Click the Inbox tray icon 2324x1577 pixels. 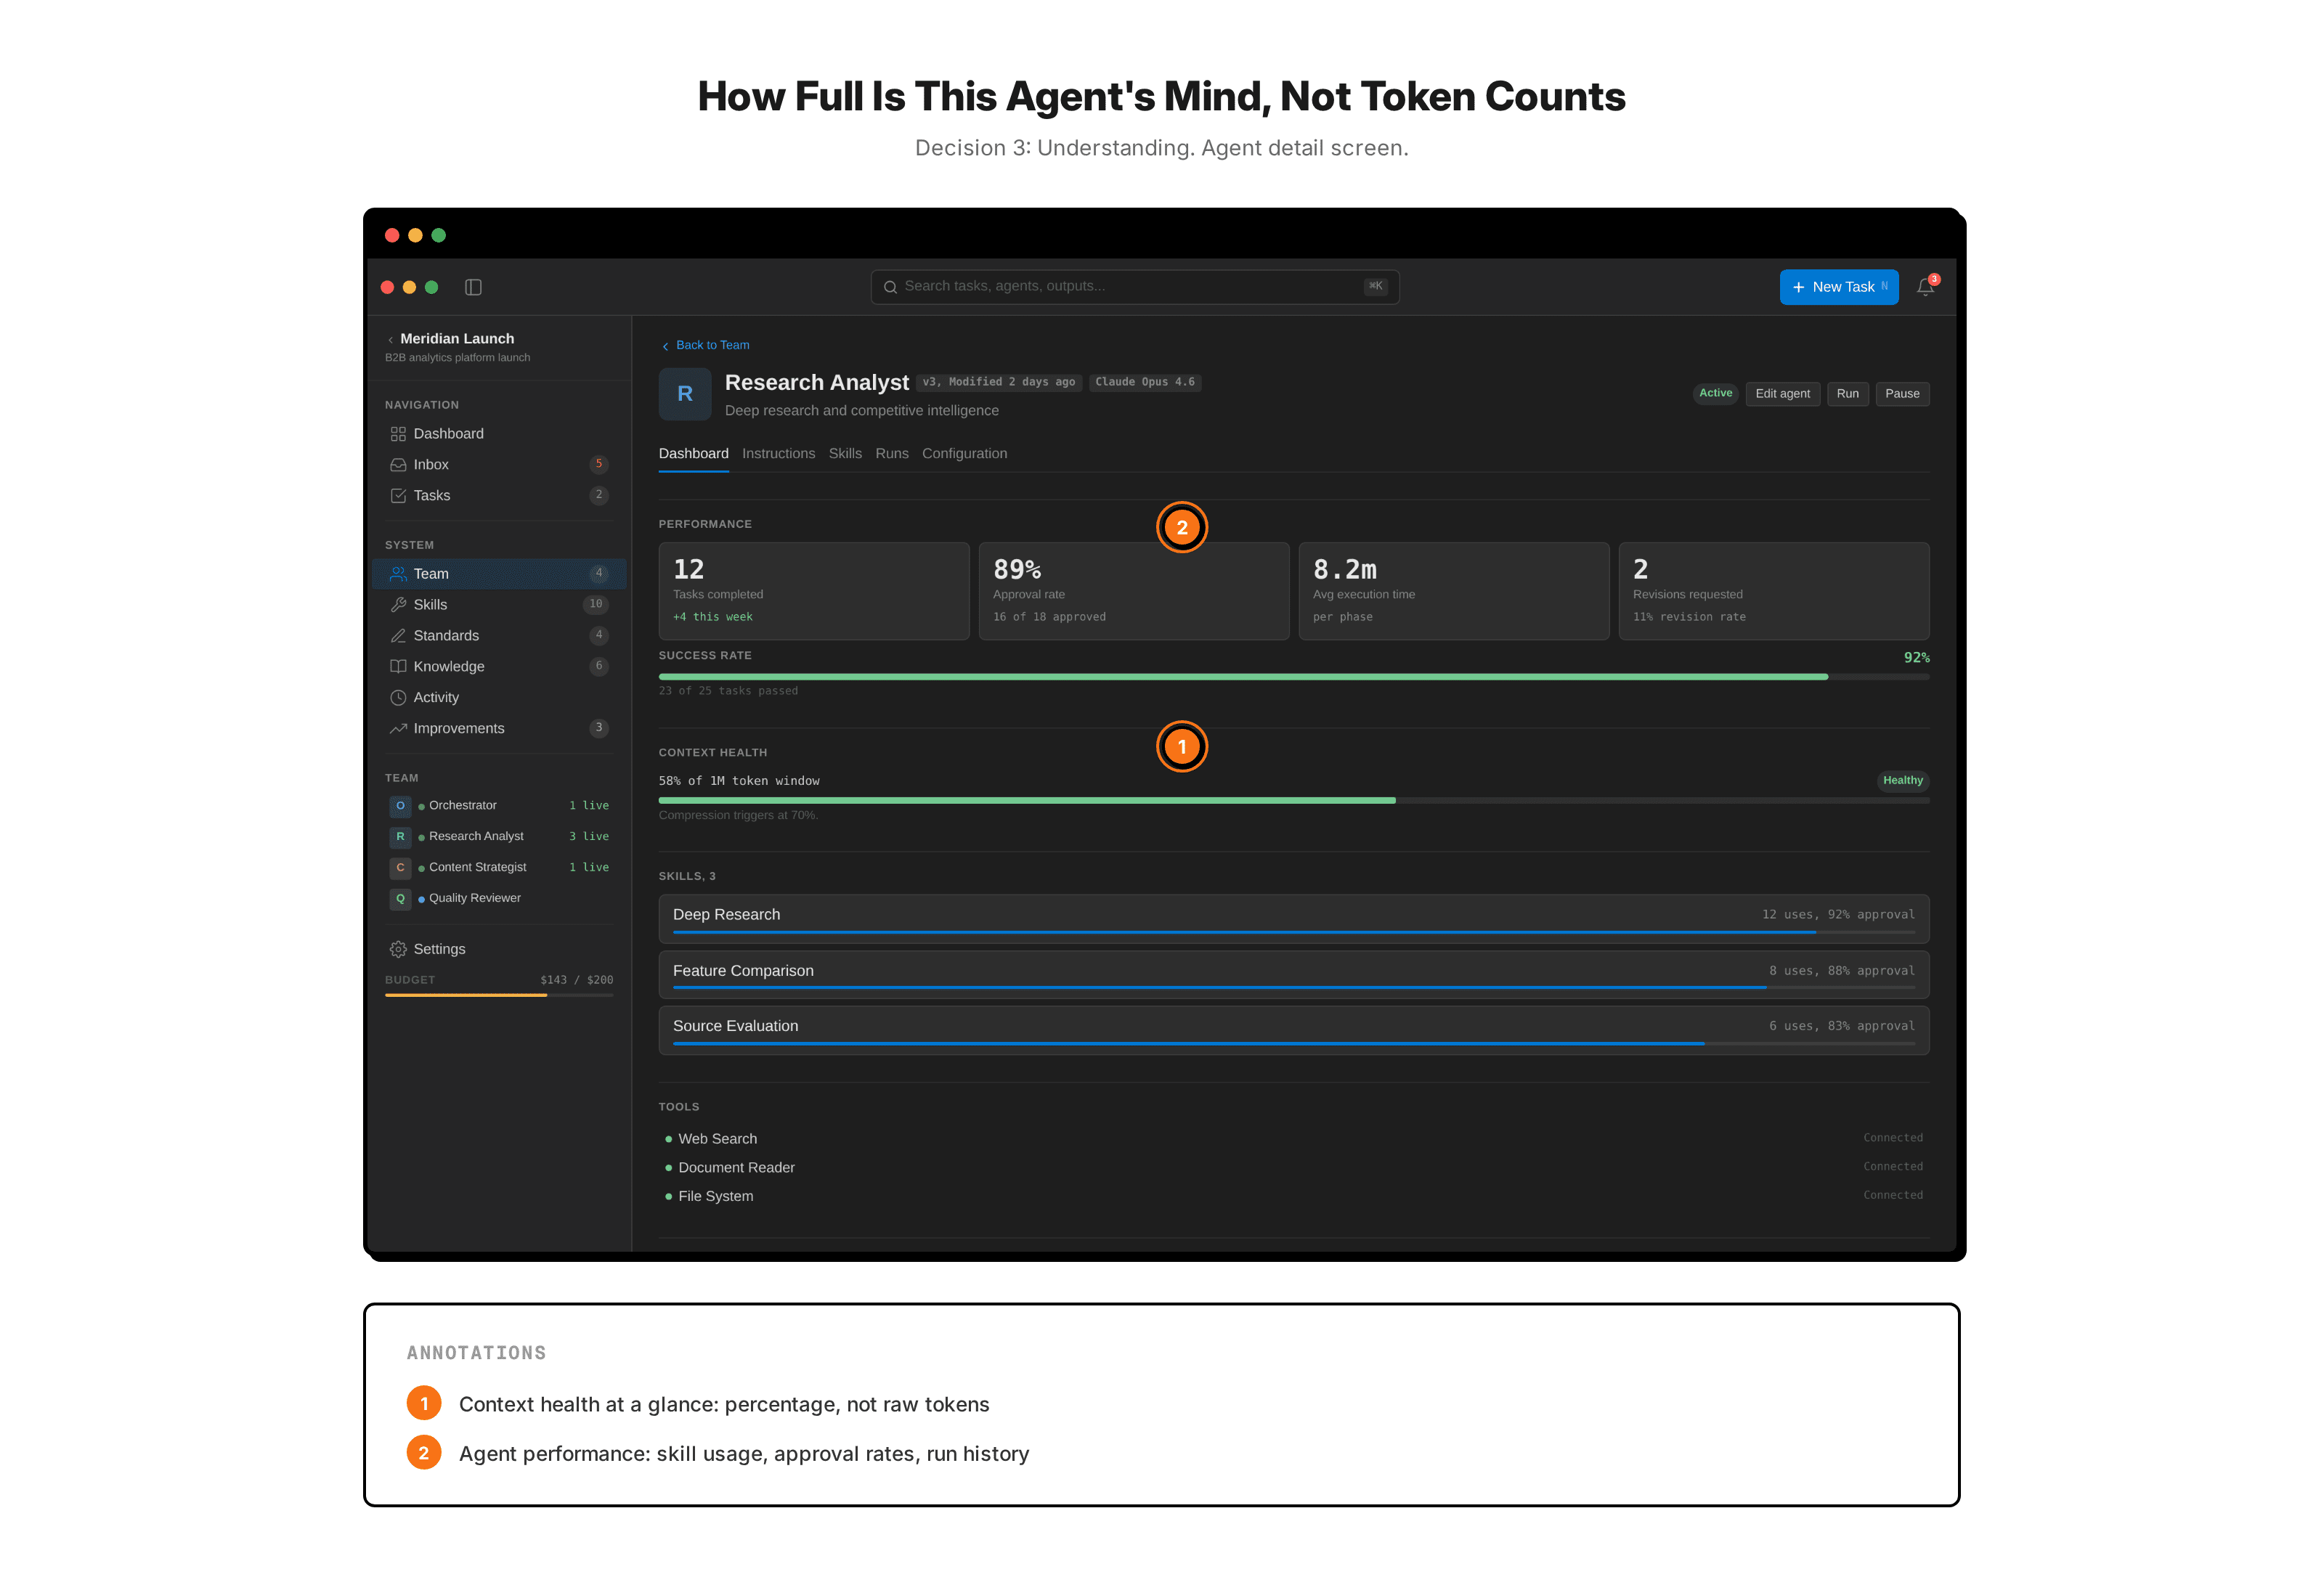coord(398,464)
